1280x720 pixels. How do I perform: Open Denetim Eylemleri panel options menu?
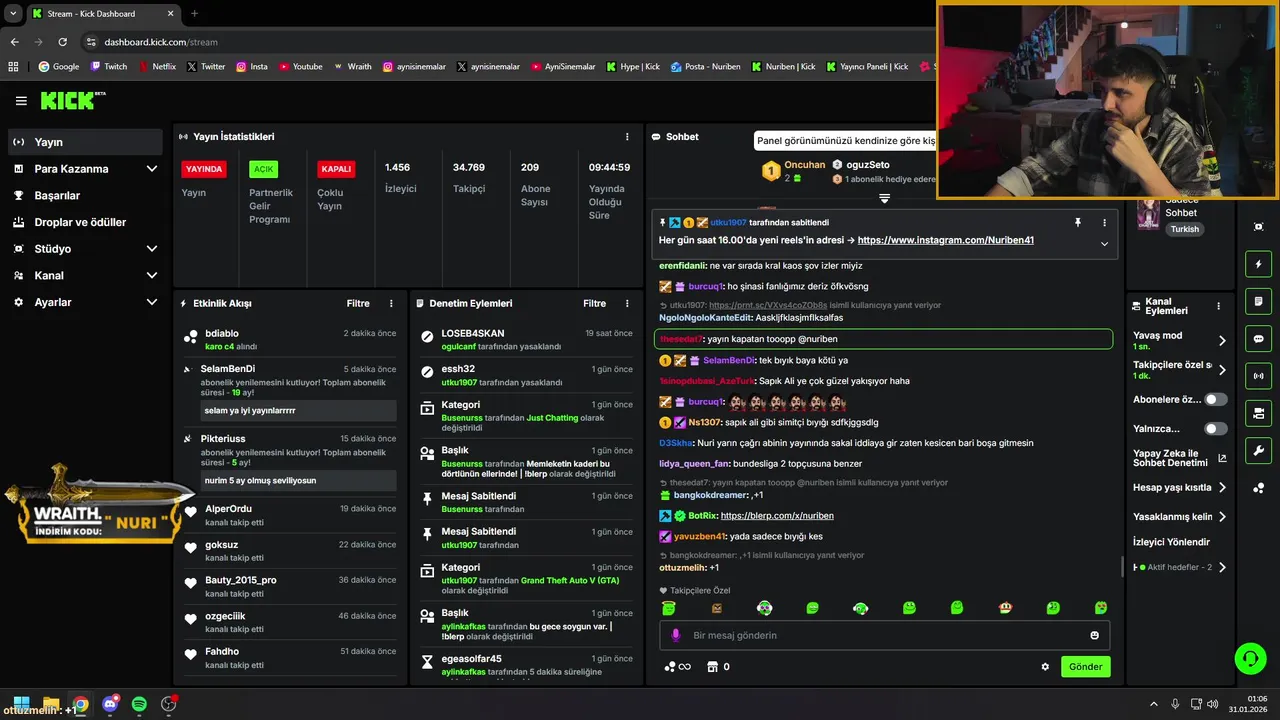point(627,303)
